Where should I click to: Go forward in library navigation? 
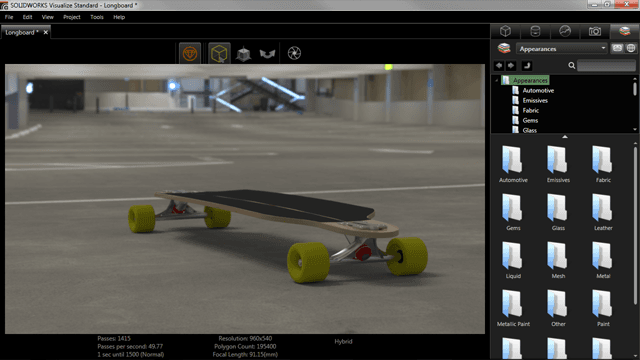pyautogui.click(x=511, y=65)
